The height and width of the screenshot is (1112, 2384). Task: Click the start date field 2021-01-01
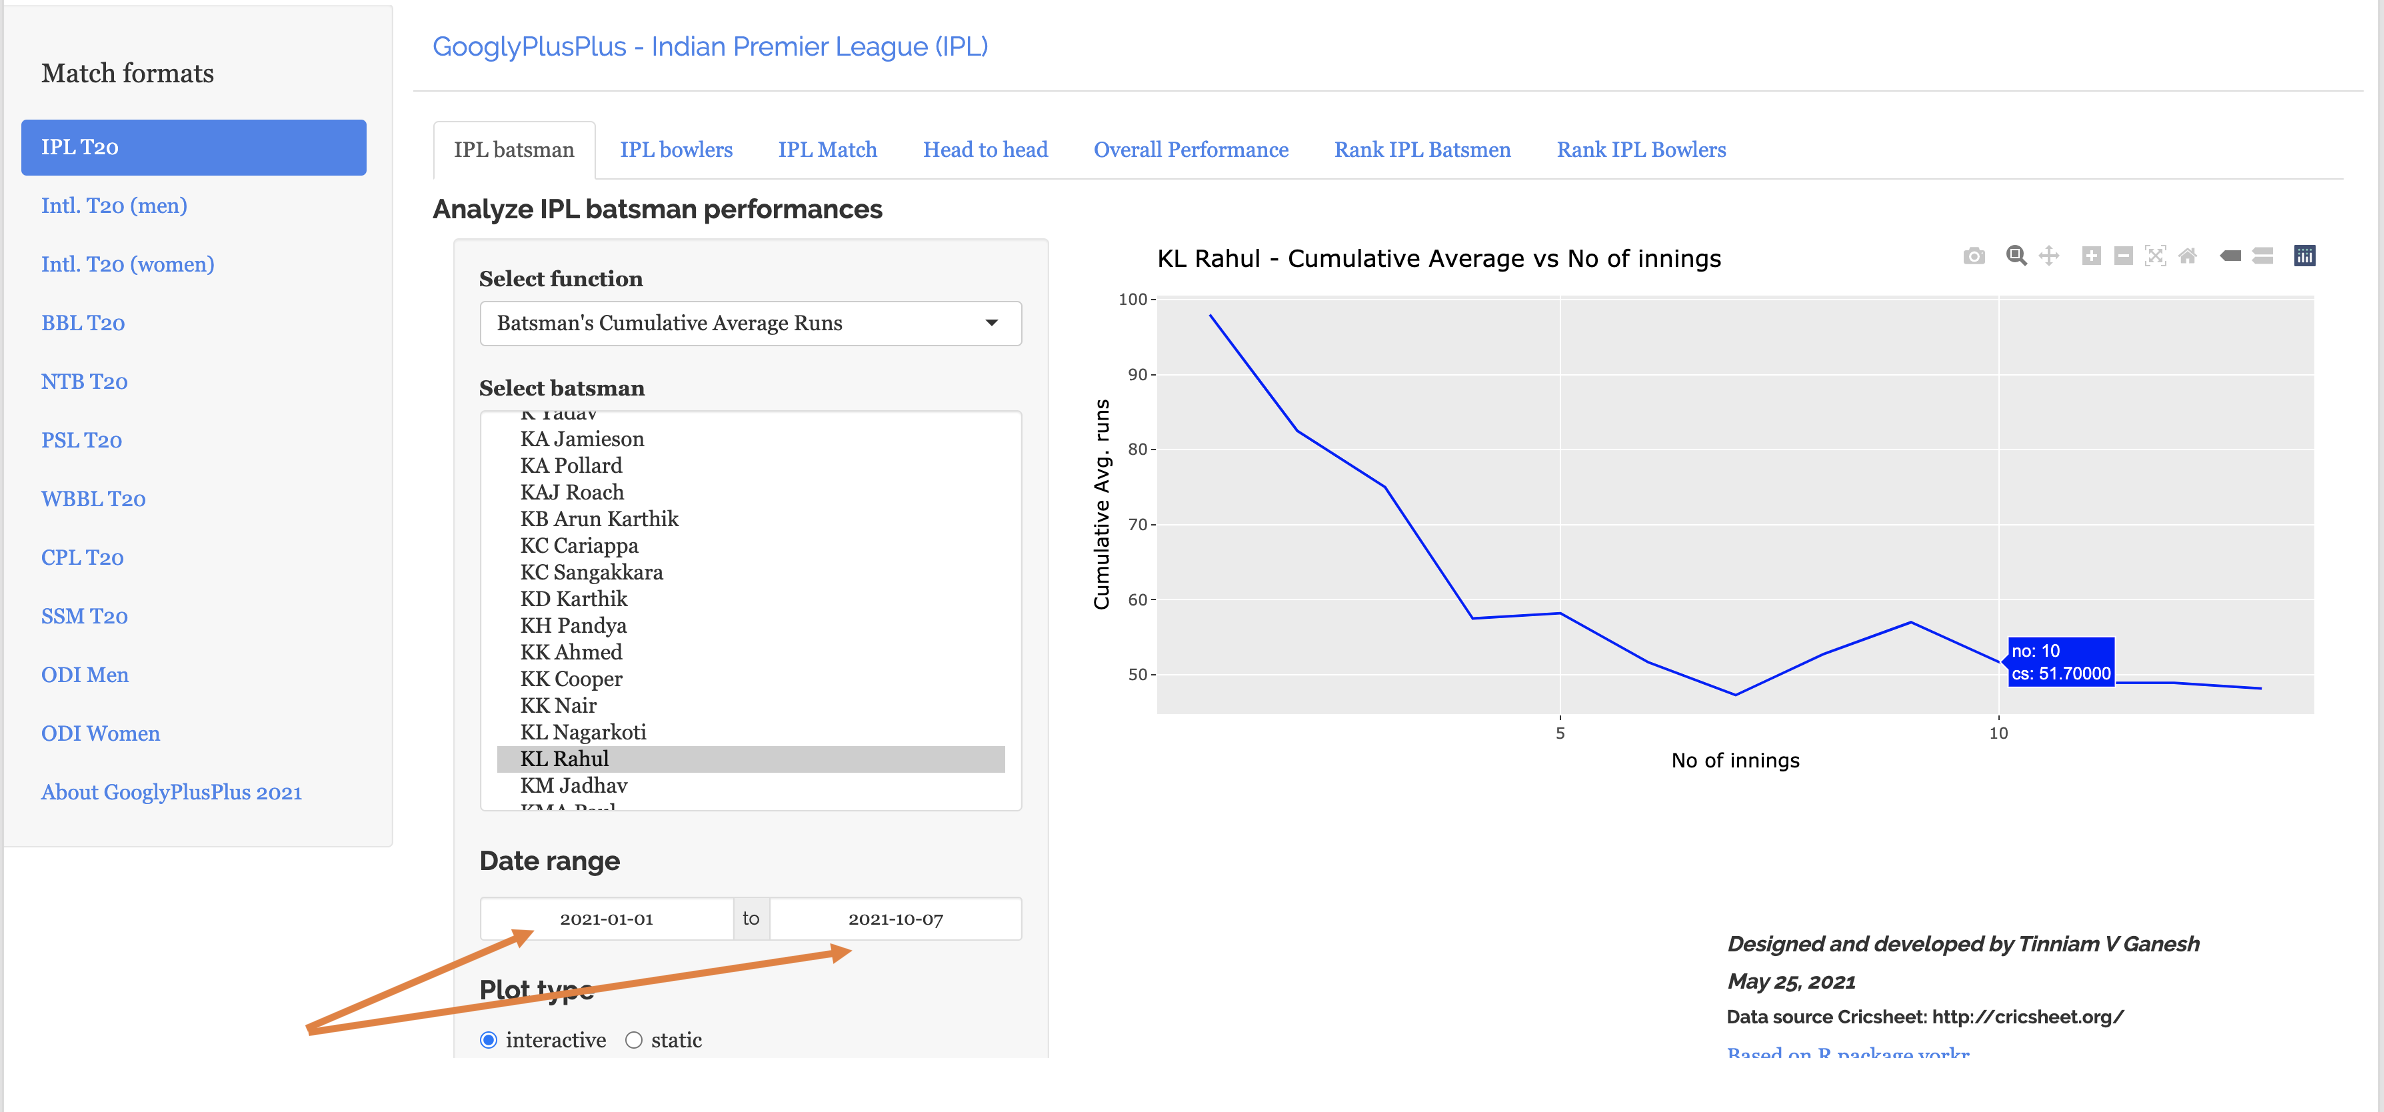[x=606, y=919]
